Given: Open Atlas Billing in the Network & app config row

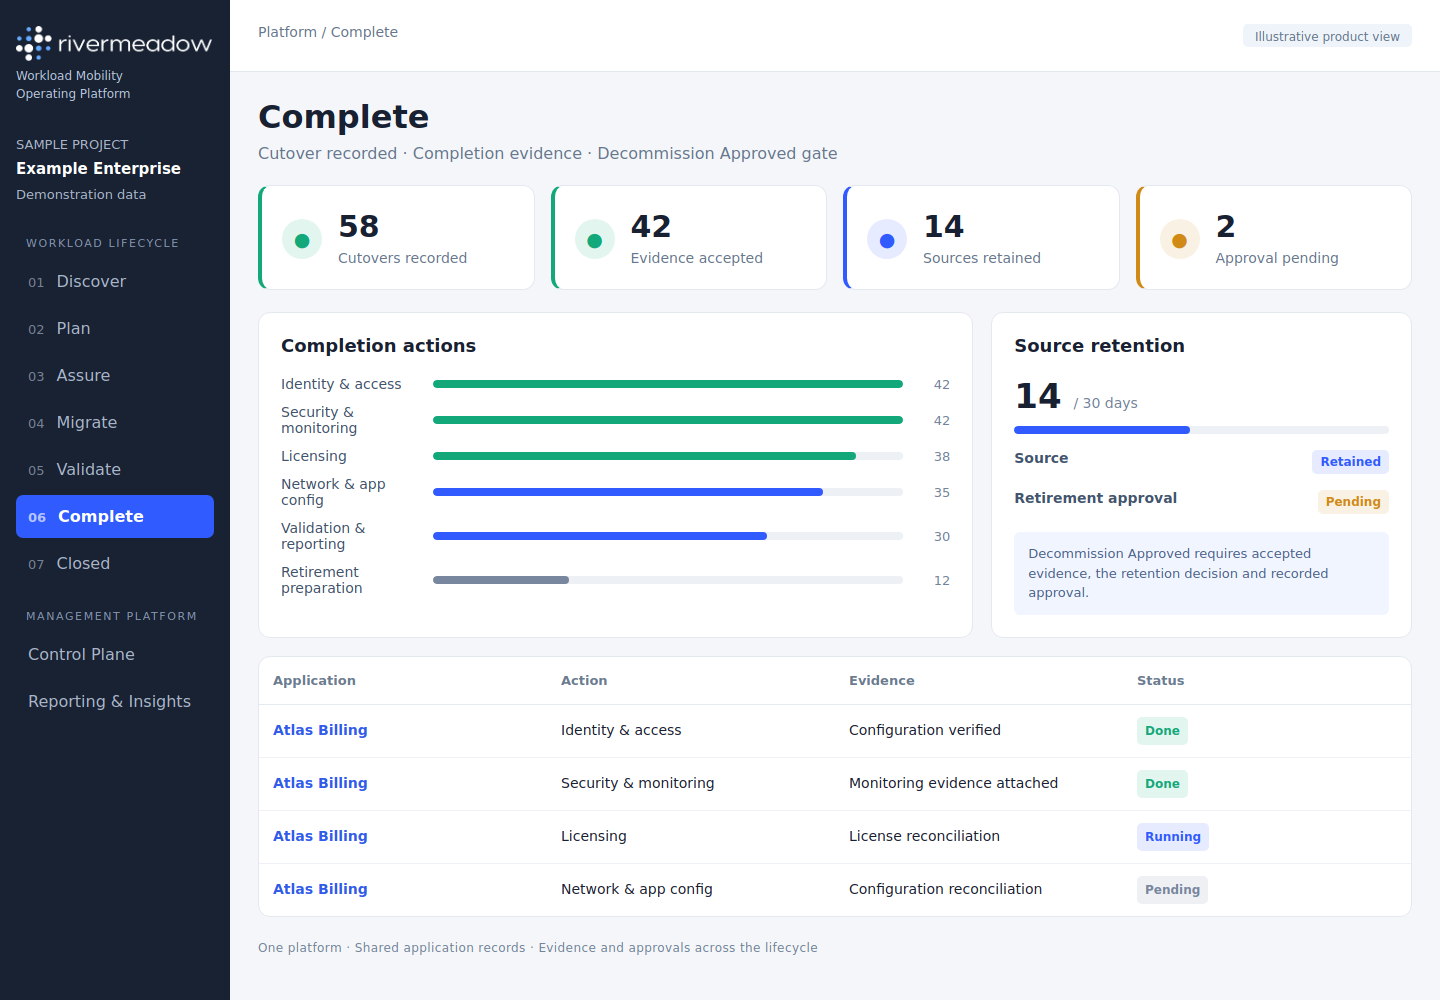Looking at the screenshot, I should click(x=320, y=889).
